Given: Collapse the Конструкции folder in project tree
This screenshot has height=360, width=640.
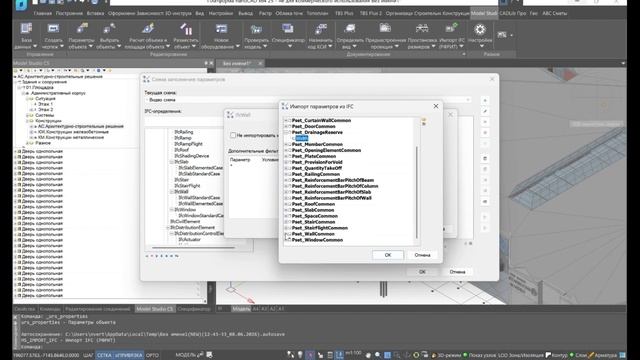Looking at the screenshot, I should 27,121.
